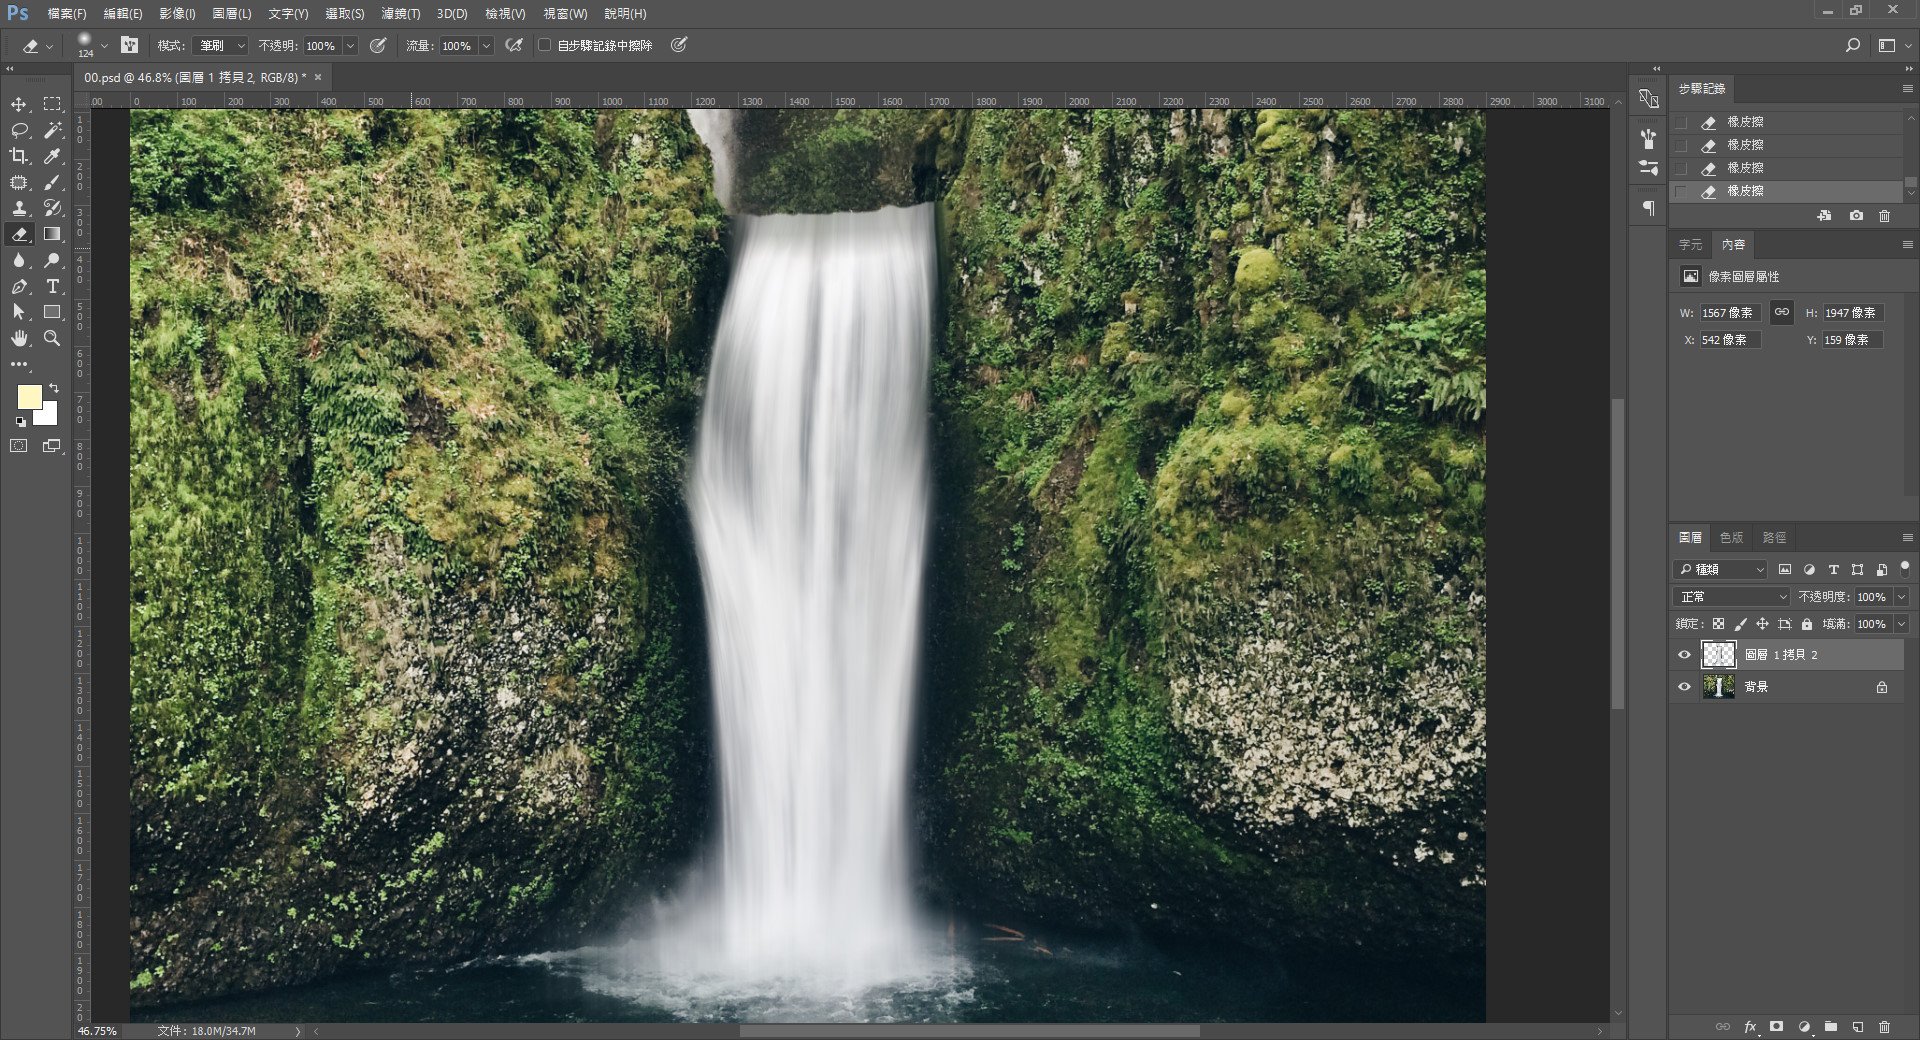This screenshot has width=1920, height=1040.
Task: Open the search icon in options bar
Action: 1853,45
